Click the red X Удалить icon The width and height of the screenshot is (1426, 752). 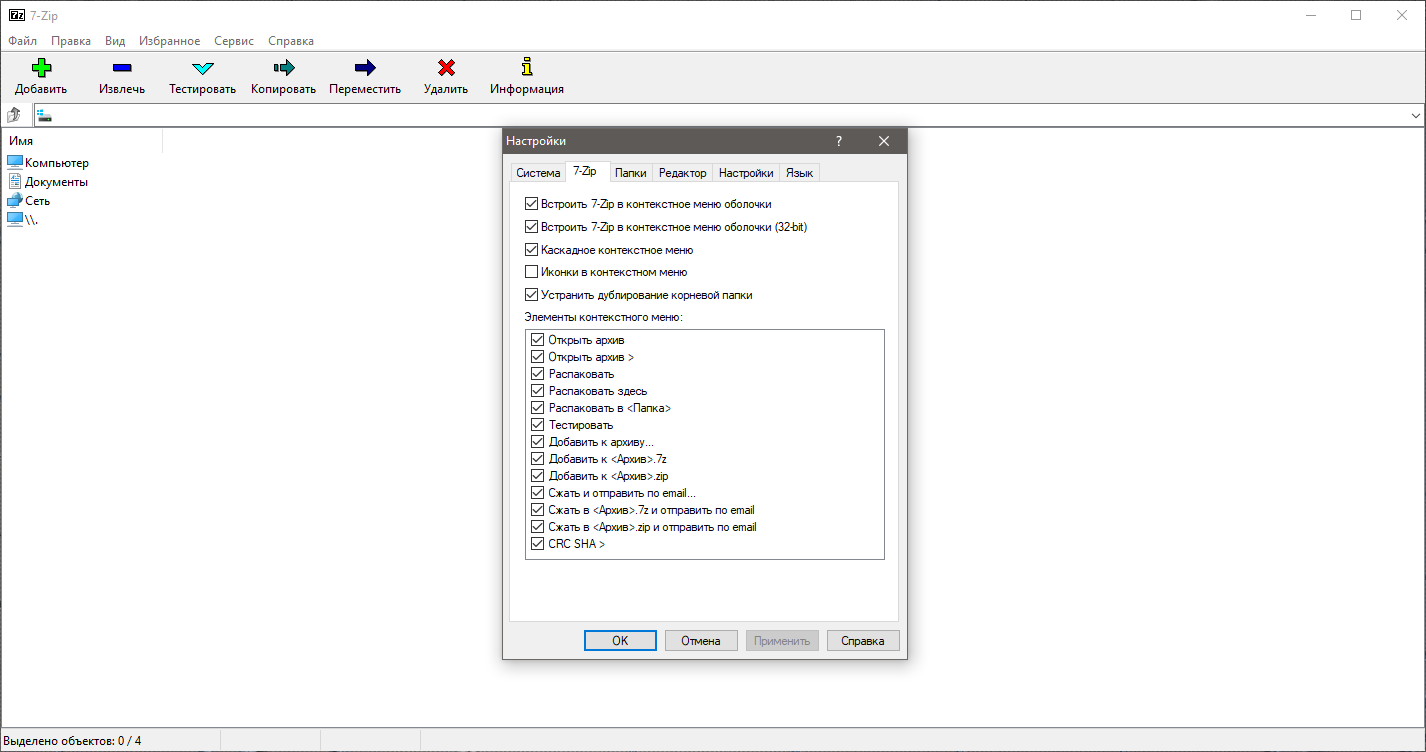(446, 68)
